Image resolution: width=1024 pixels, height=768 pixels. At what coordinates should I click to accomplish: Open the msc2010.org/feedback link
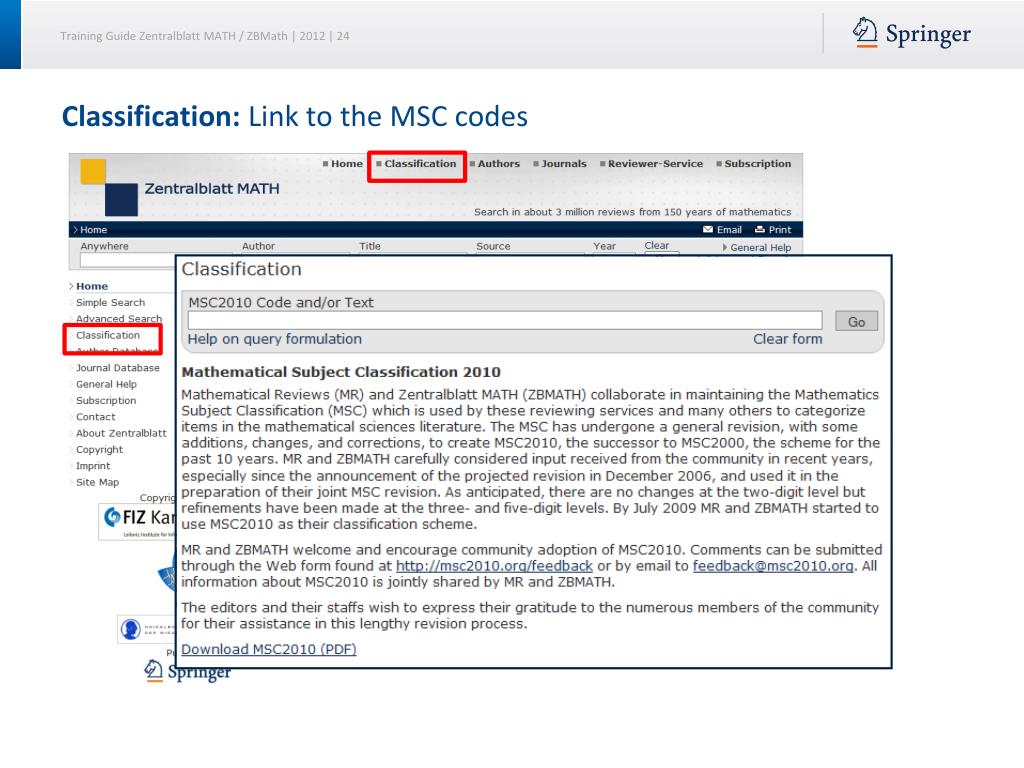pos(494,566)
